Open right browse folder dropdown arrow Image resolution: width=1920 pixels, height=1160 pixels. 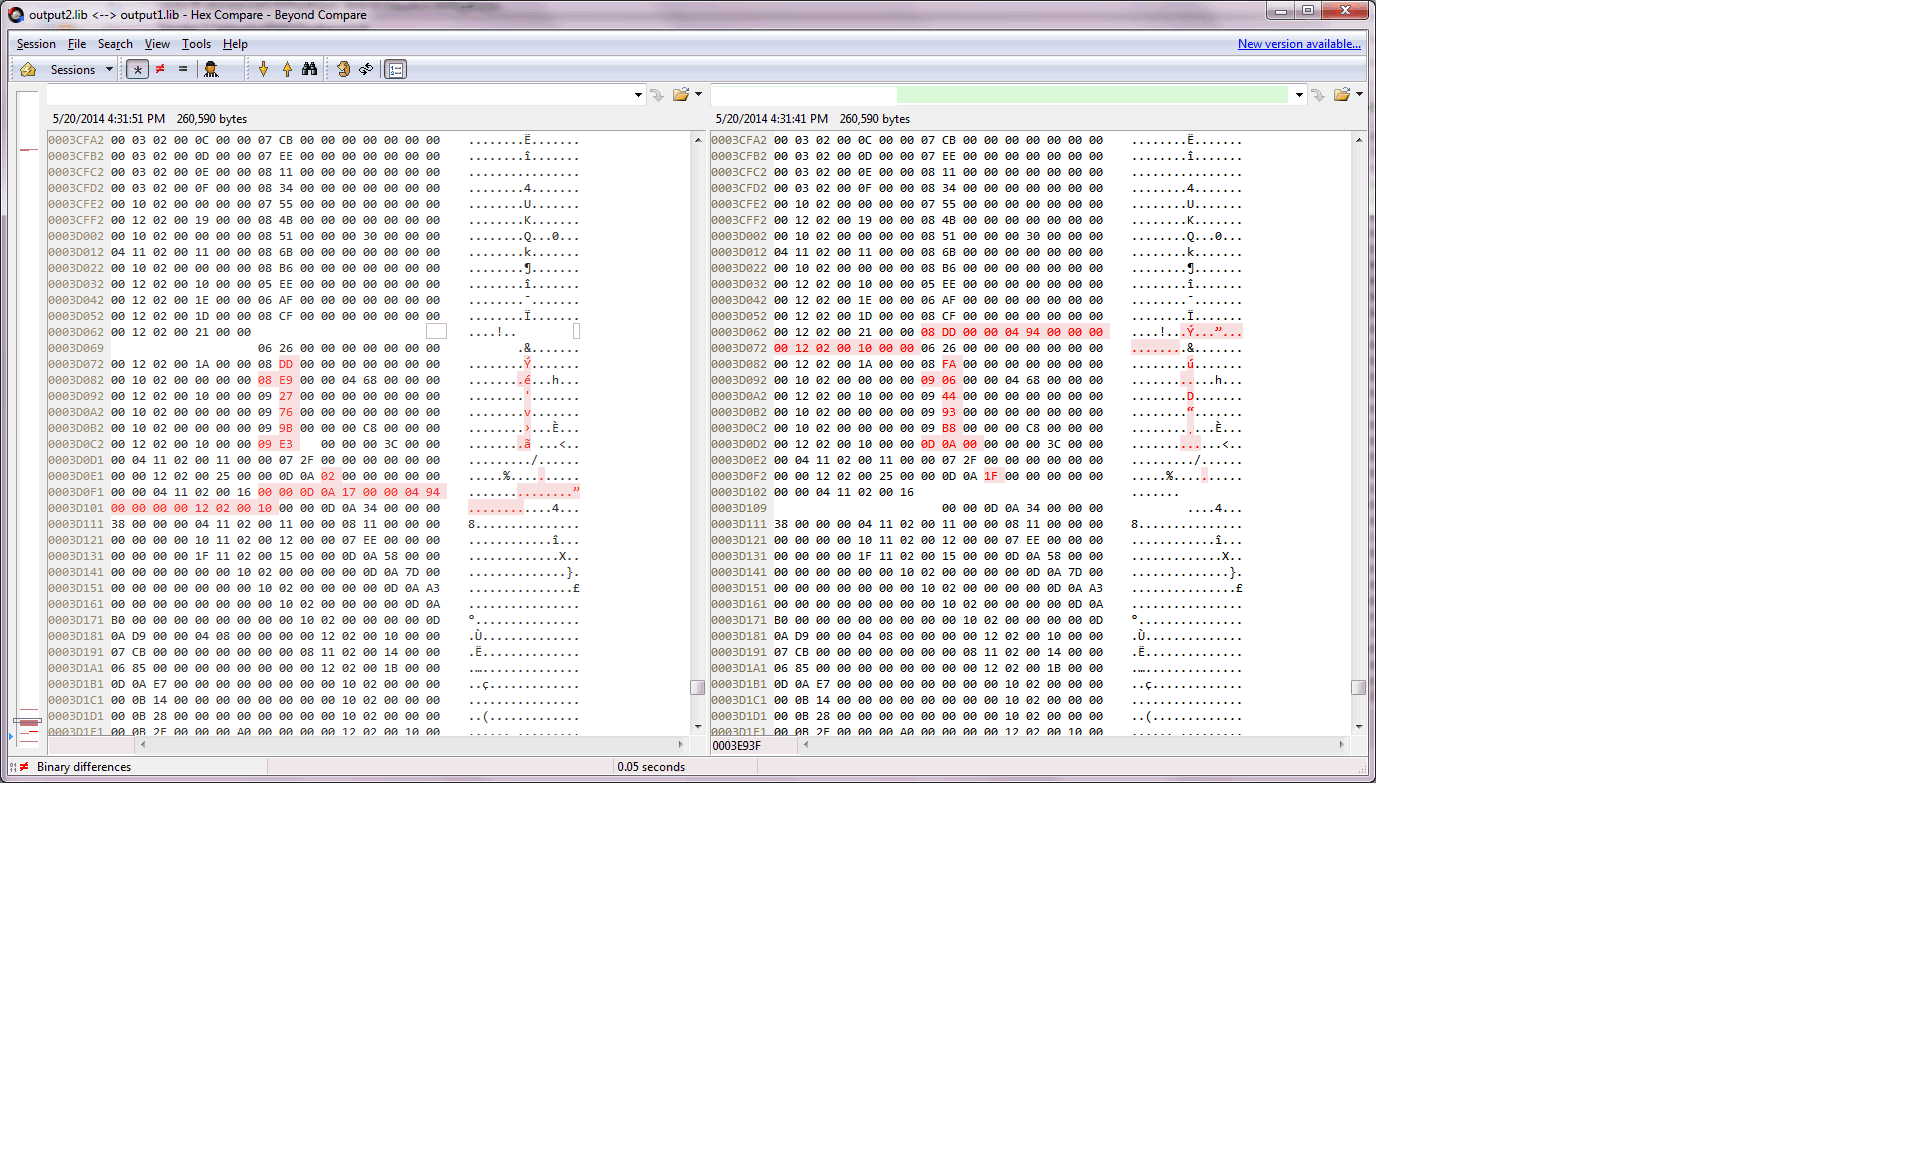tap(1359, 95)
